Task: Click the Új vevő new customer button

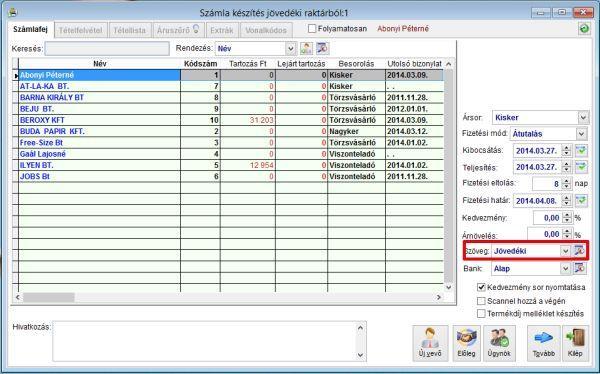Action: click(430, 343)
